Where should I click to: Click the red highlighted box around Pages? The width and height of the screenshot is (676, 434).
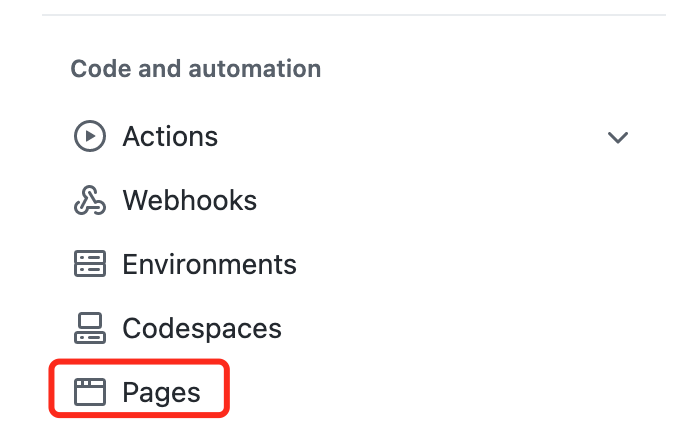click(139, 388)
